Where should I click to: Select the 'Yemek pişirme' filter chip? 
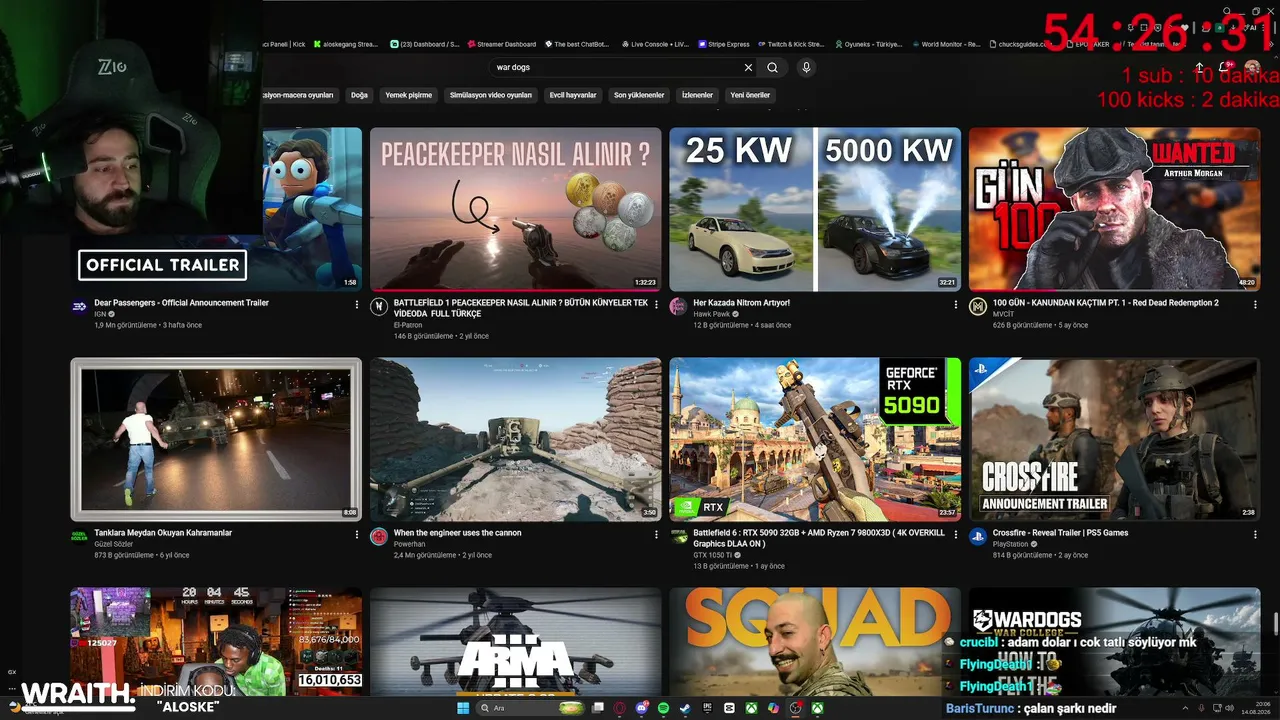point(409,95)
